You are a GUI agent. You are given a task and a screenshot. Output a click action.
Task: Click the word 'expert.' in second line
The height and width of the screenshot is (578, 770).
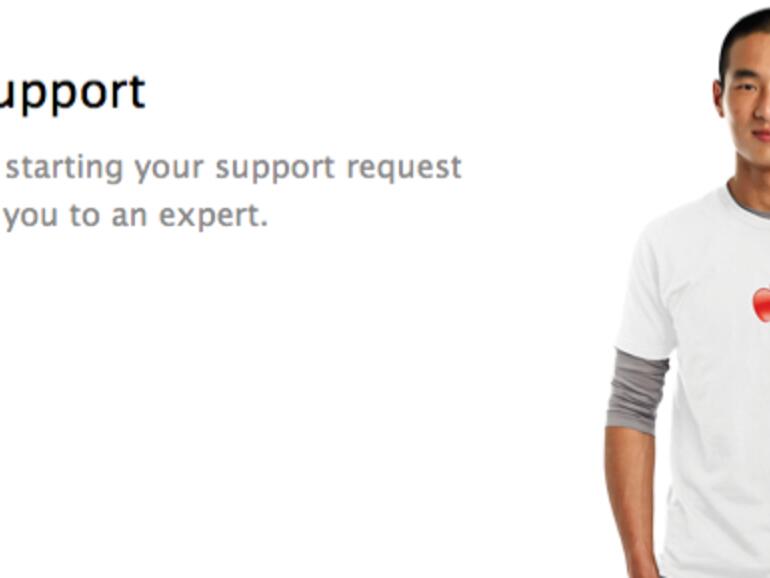pyautogui.click(x=214, y=216)
